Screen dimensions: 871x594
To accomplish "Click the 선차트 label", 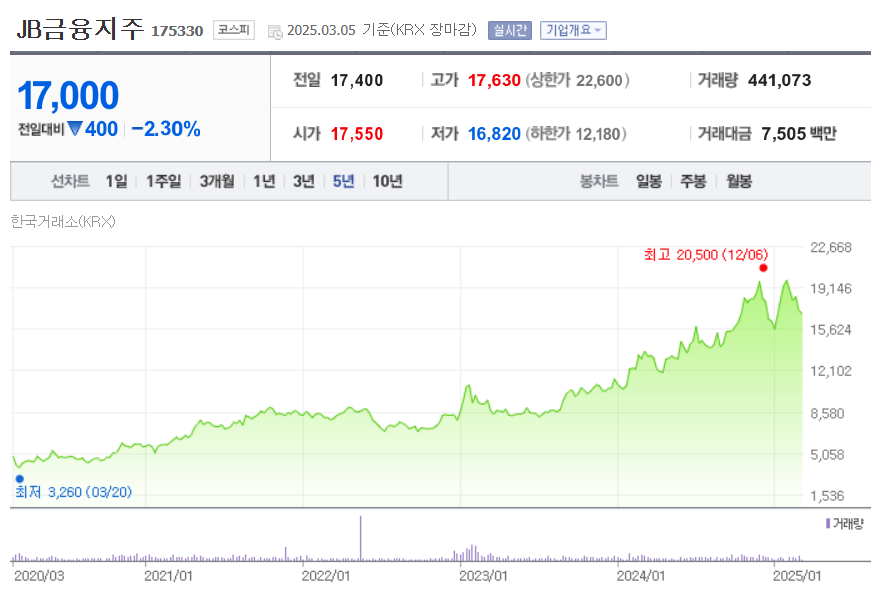I will pos(70,181).
